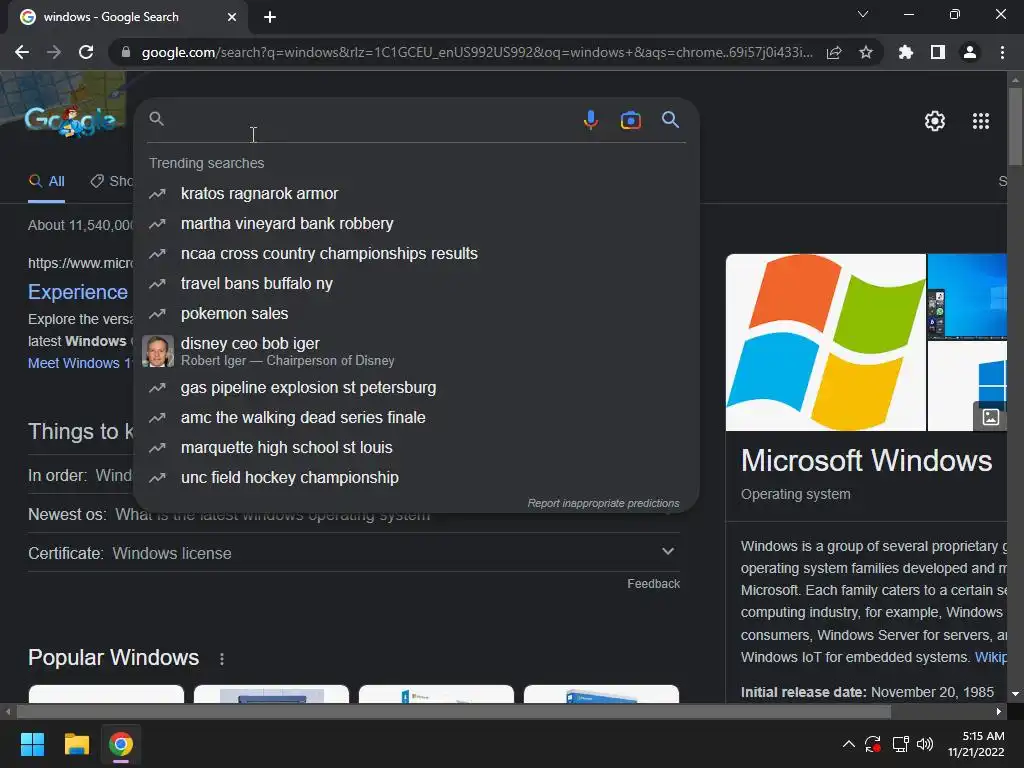Screen dimensions: 1024x768
Task: Reload the current page
Action: (86, 52)
